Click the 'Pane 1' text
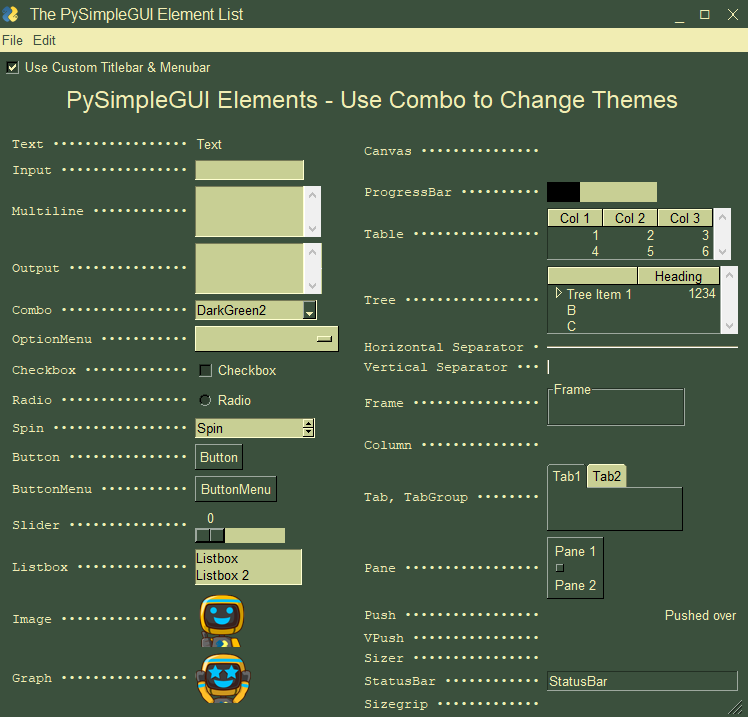 pyautogui.click(x=575, y=551)
